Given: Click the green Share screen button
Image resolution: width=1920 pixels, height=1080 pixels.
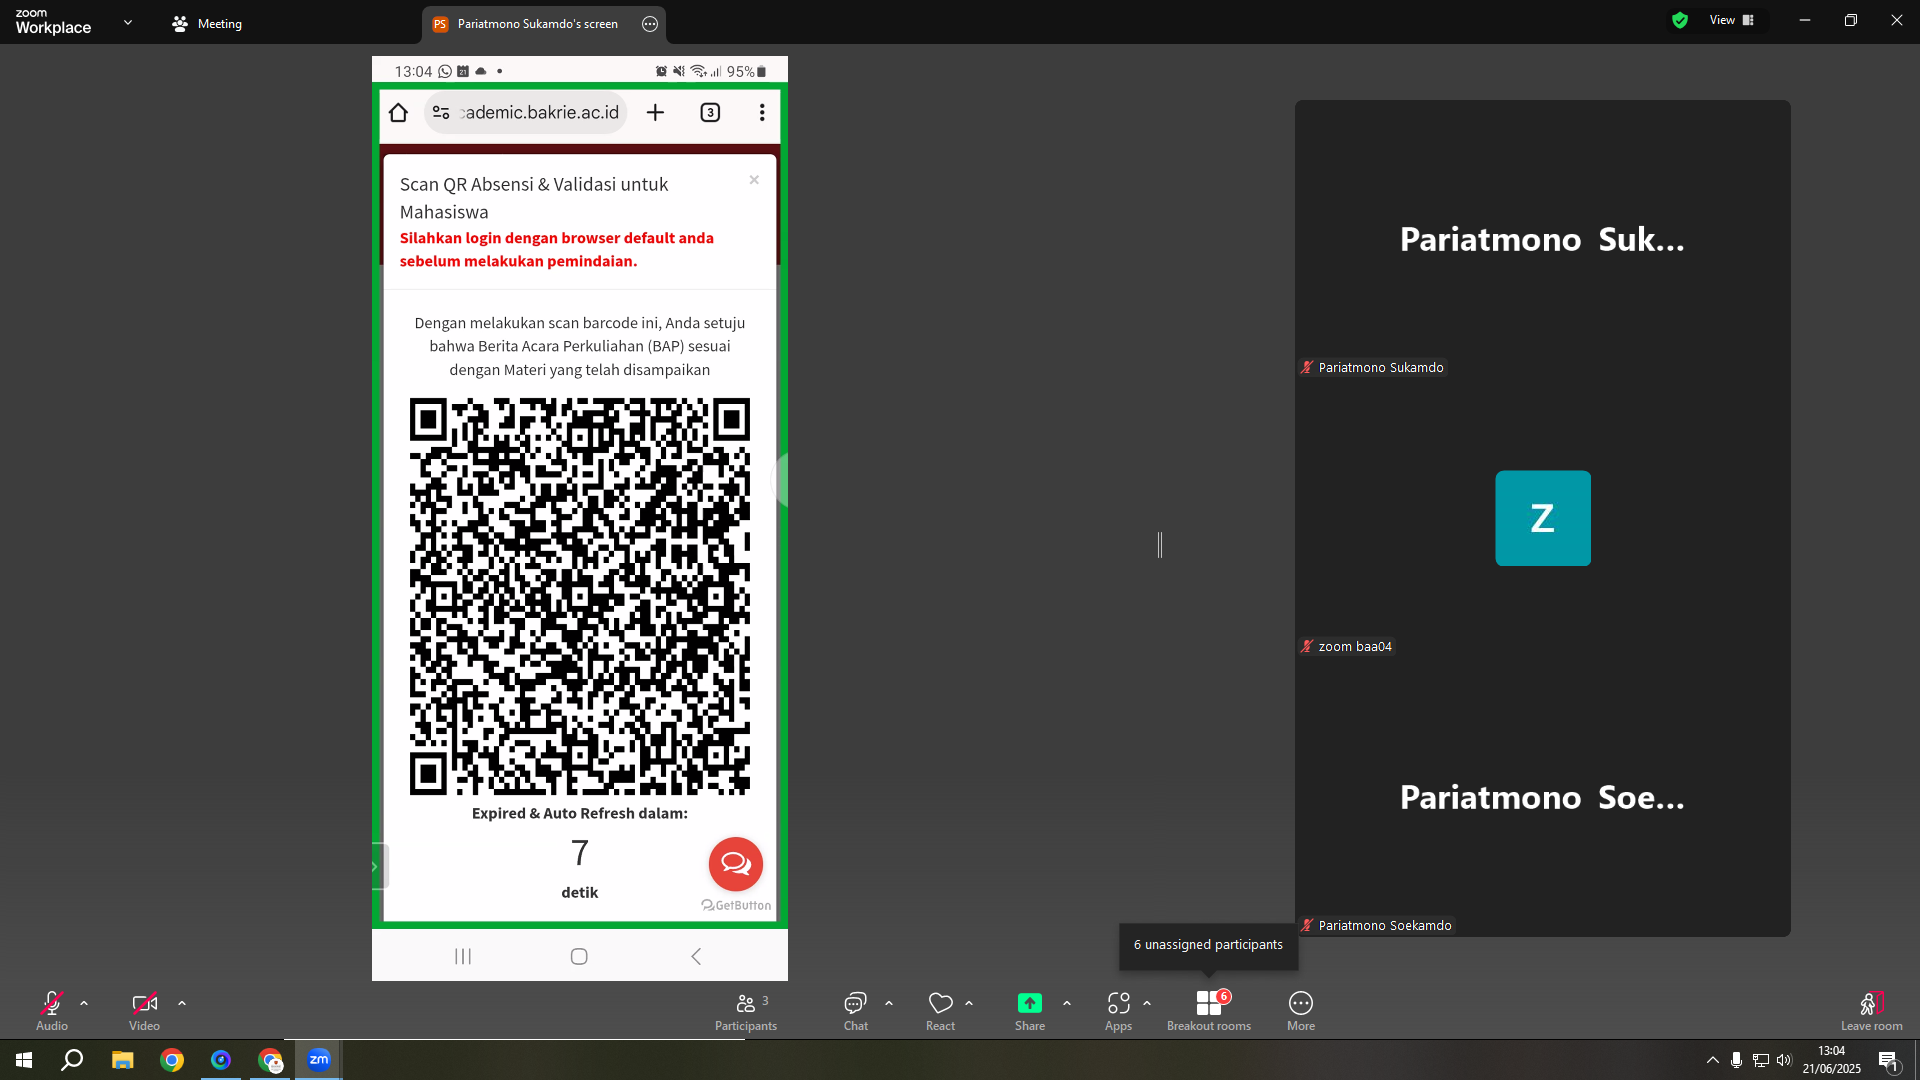Looking at the screenshot, I should coord(1030,1010).
